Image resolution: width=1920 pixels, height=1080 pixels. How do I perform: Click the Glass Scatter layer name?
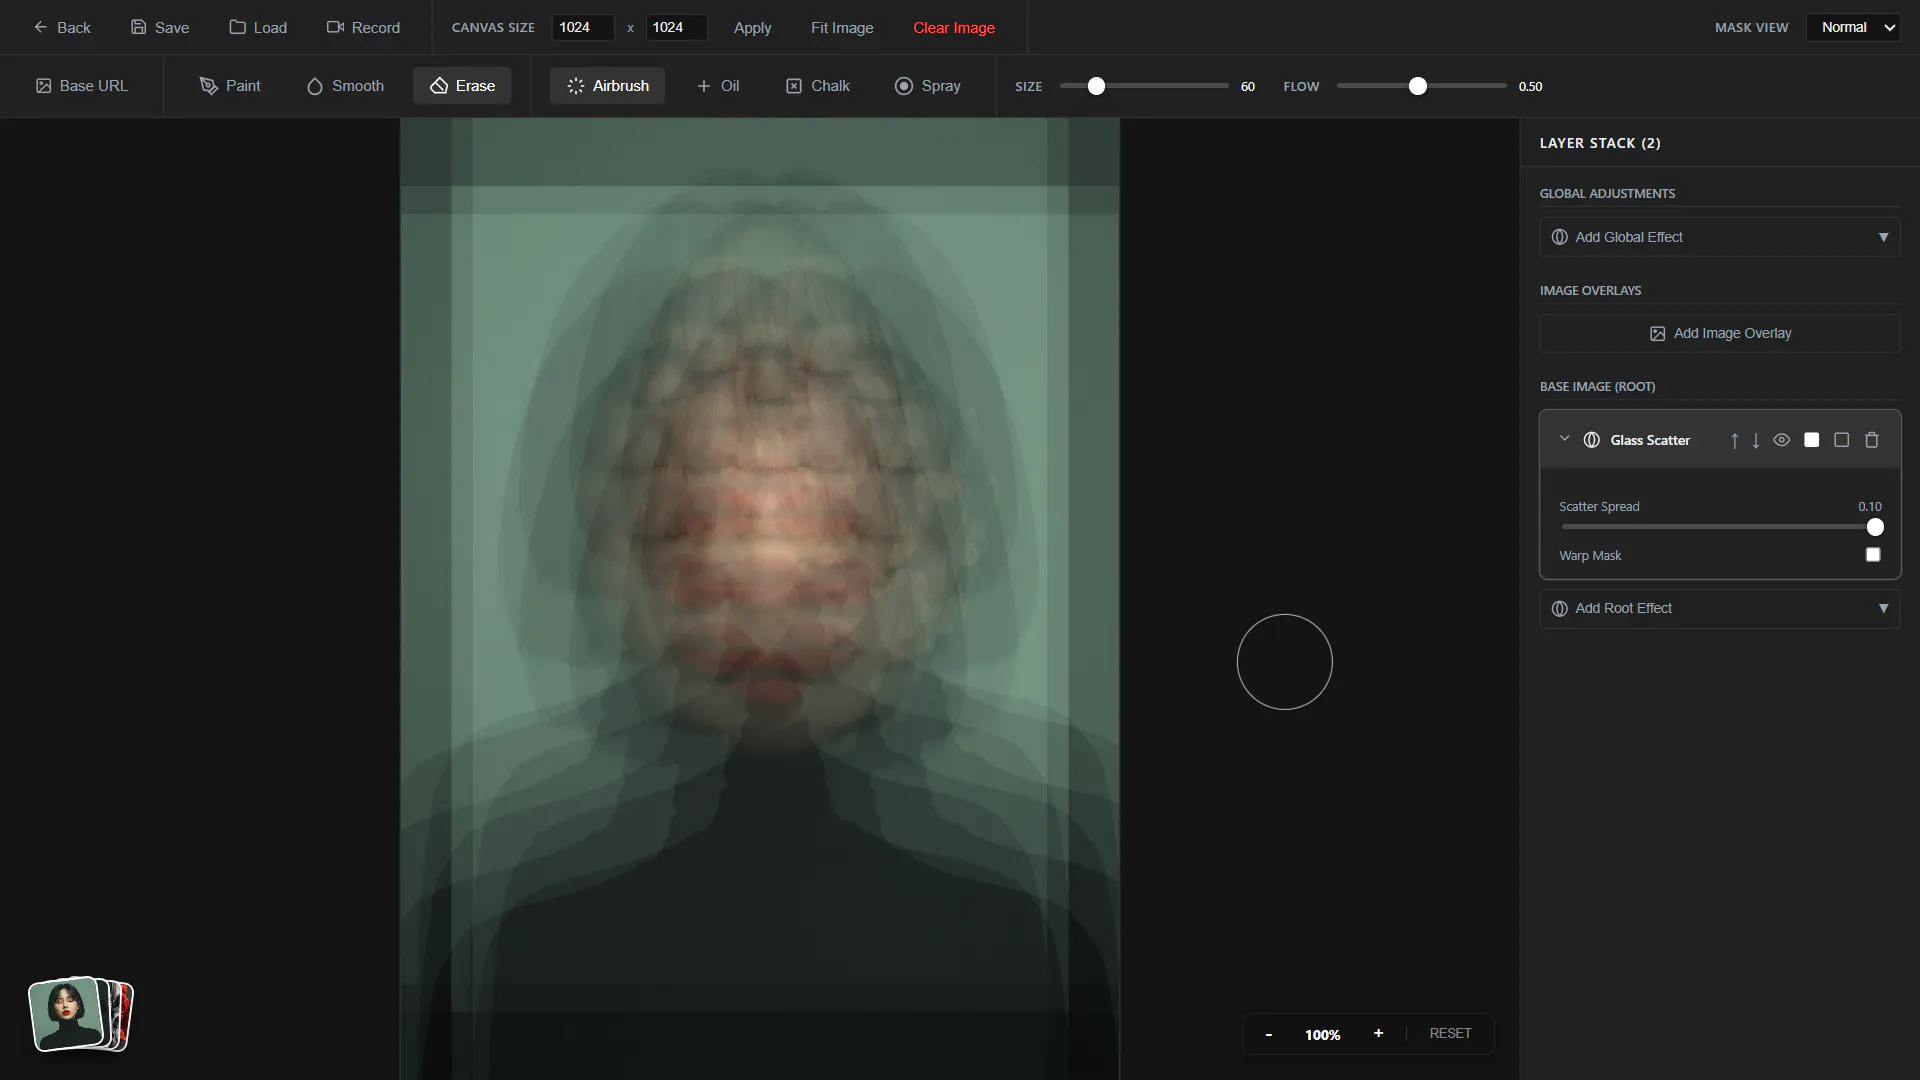point(1650,440)
